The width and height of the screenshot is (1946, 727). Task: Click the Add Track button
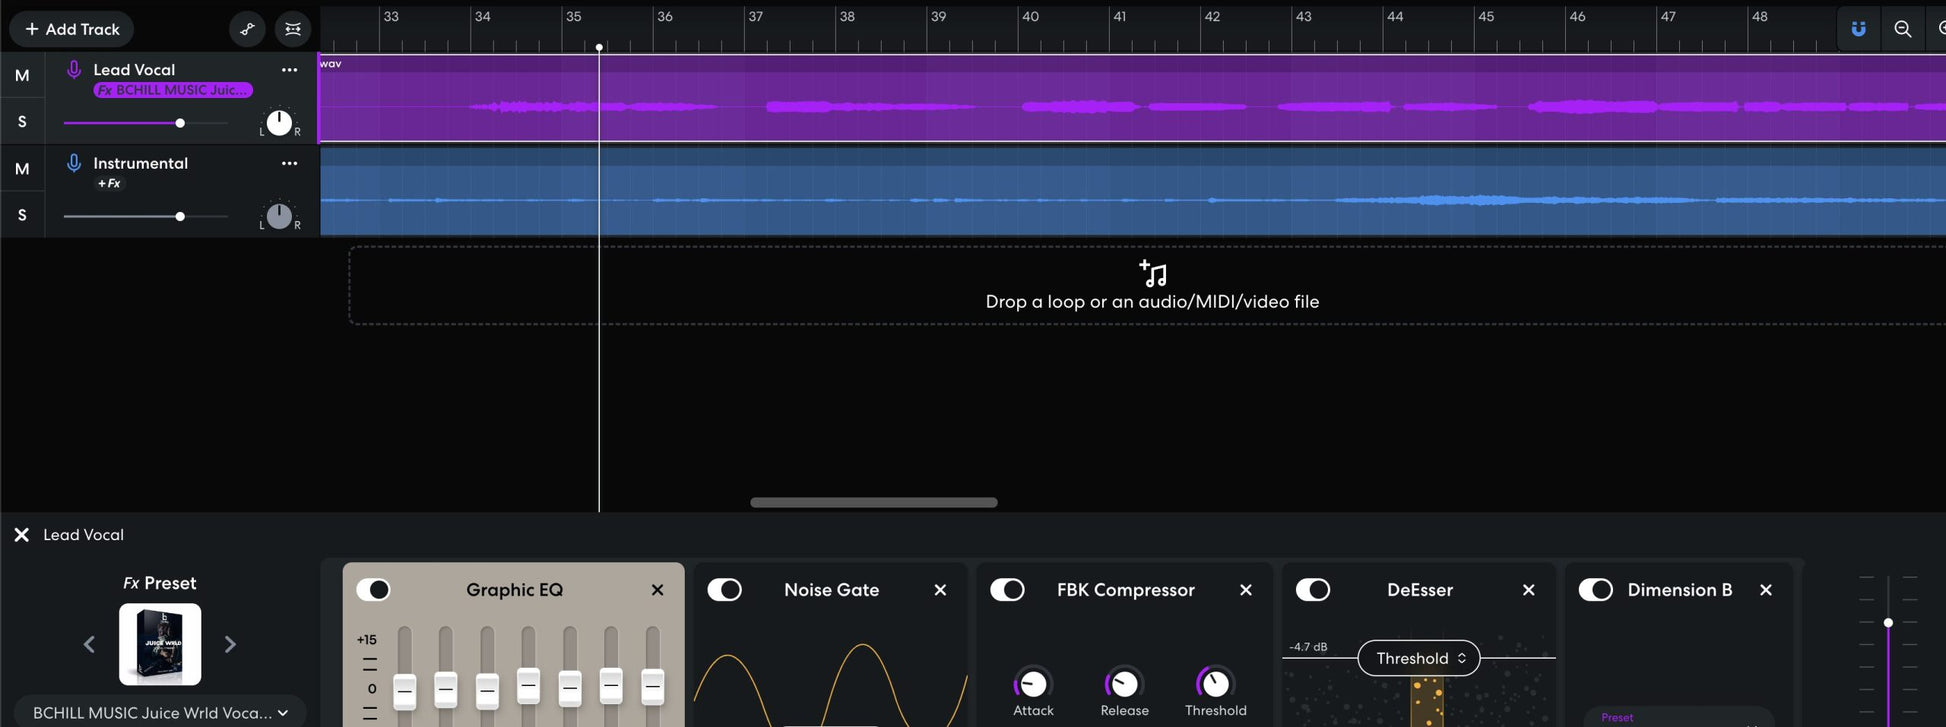coord(72,29)
